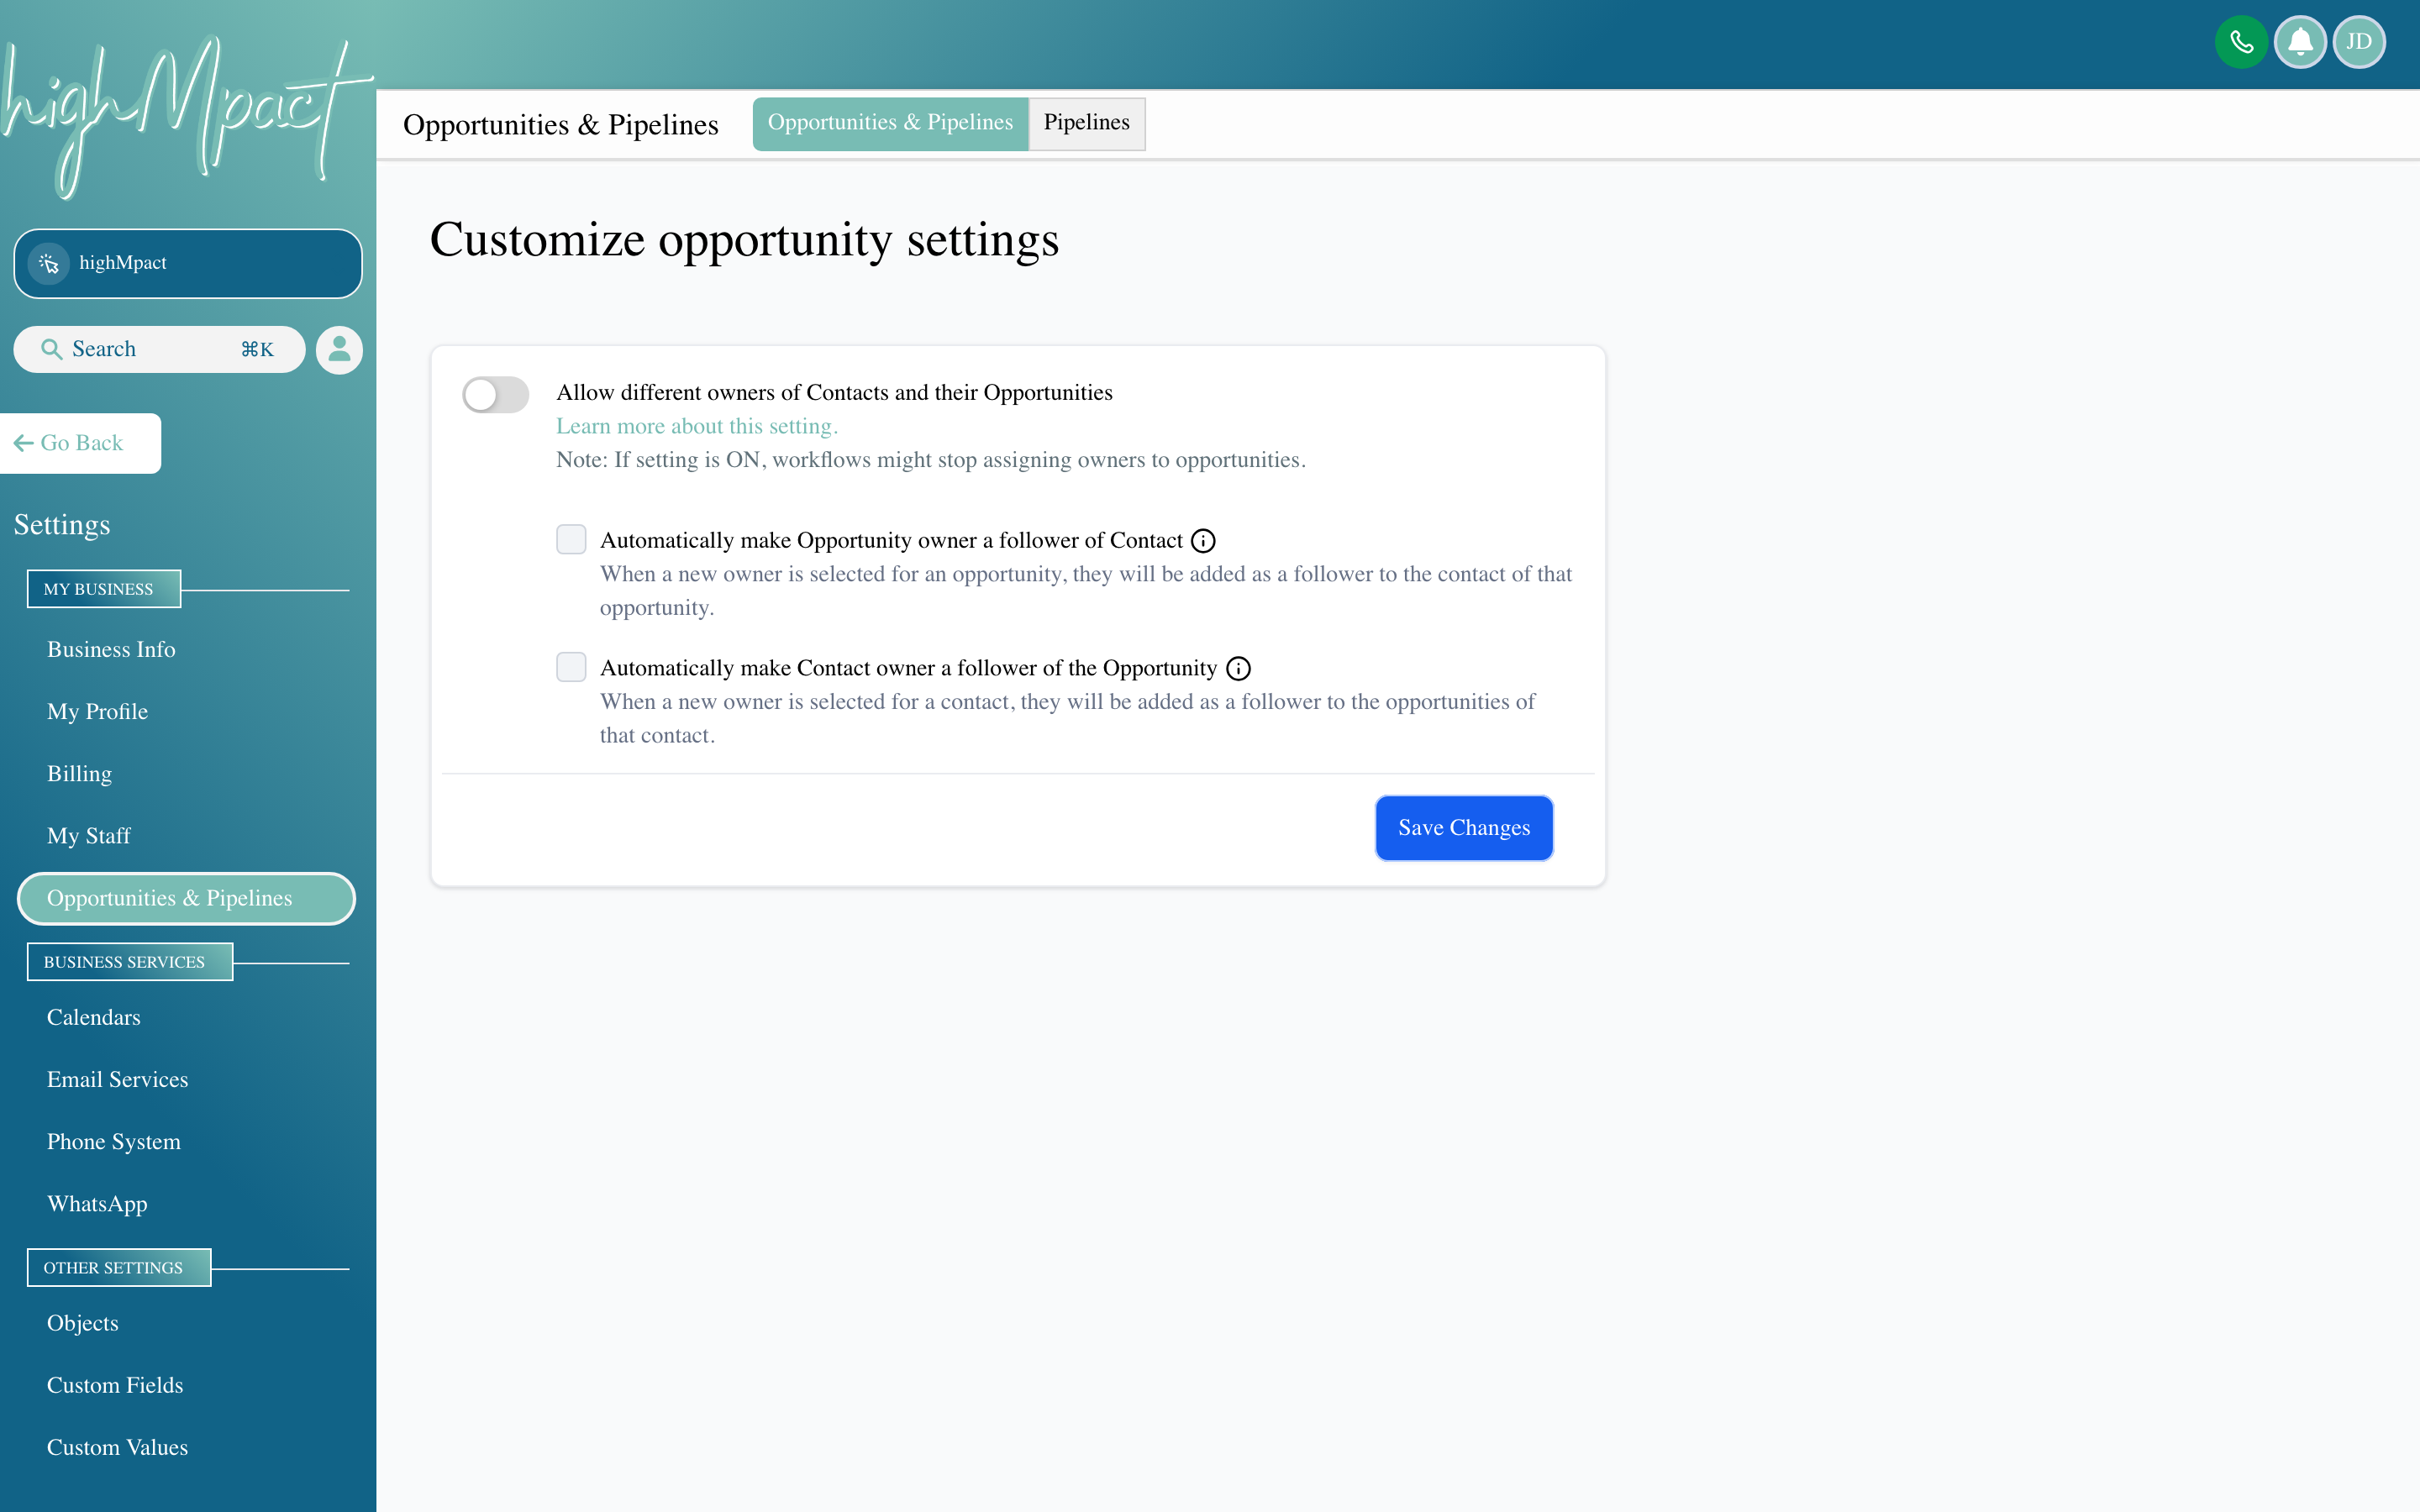Screen dimensions: 2420x1512
Task: Open My Profile settings
Action: (97, 712)
